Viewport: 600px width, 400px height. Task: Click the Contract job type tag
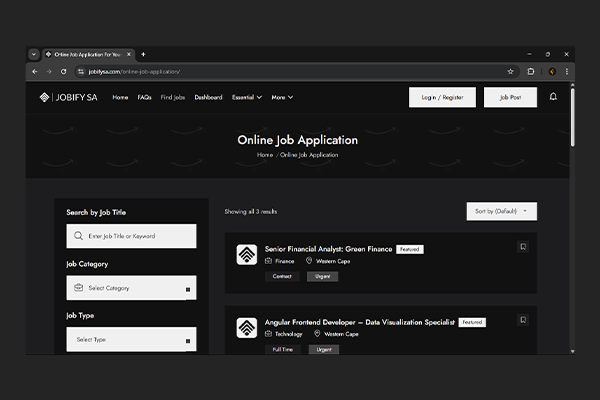coord(282,276)
